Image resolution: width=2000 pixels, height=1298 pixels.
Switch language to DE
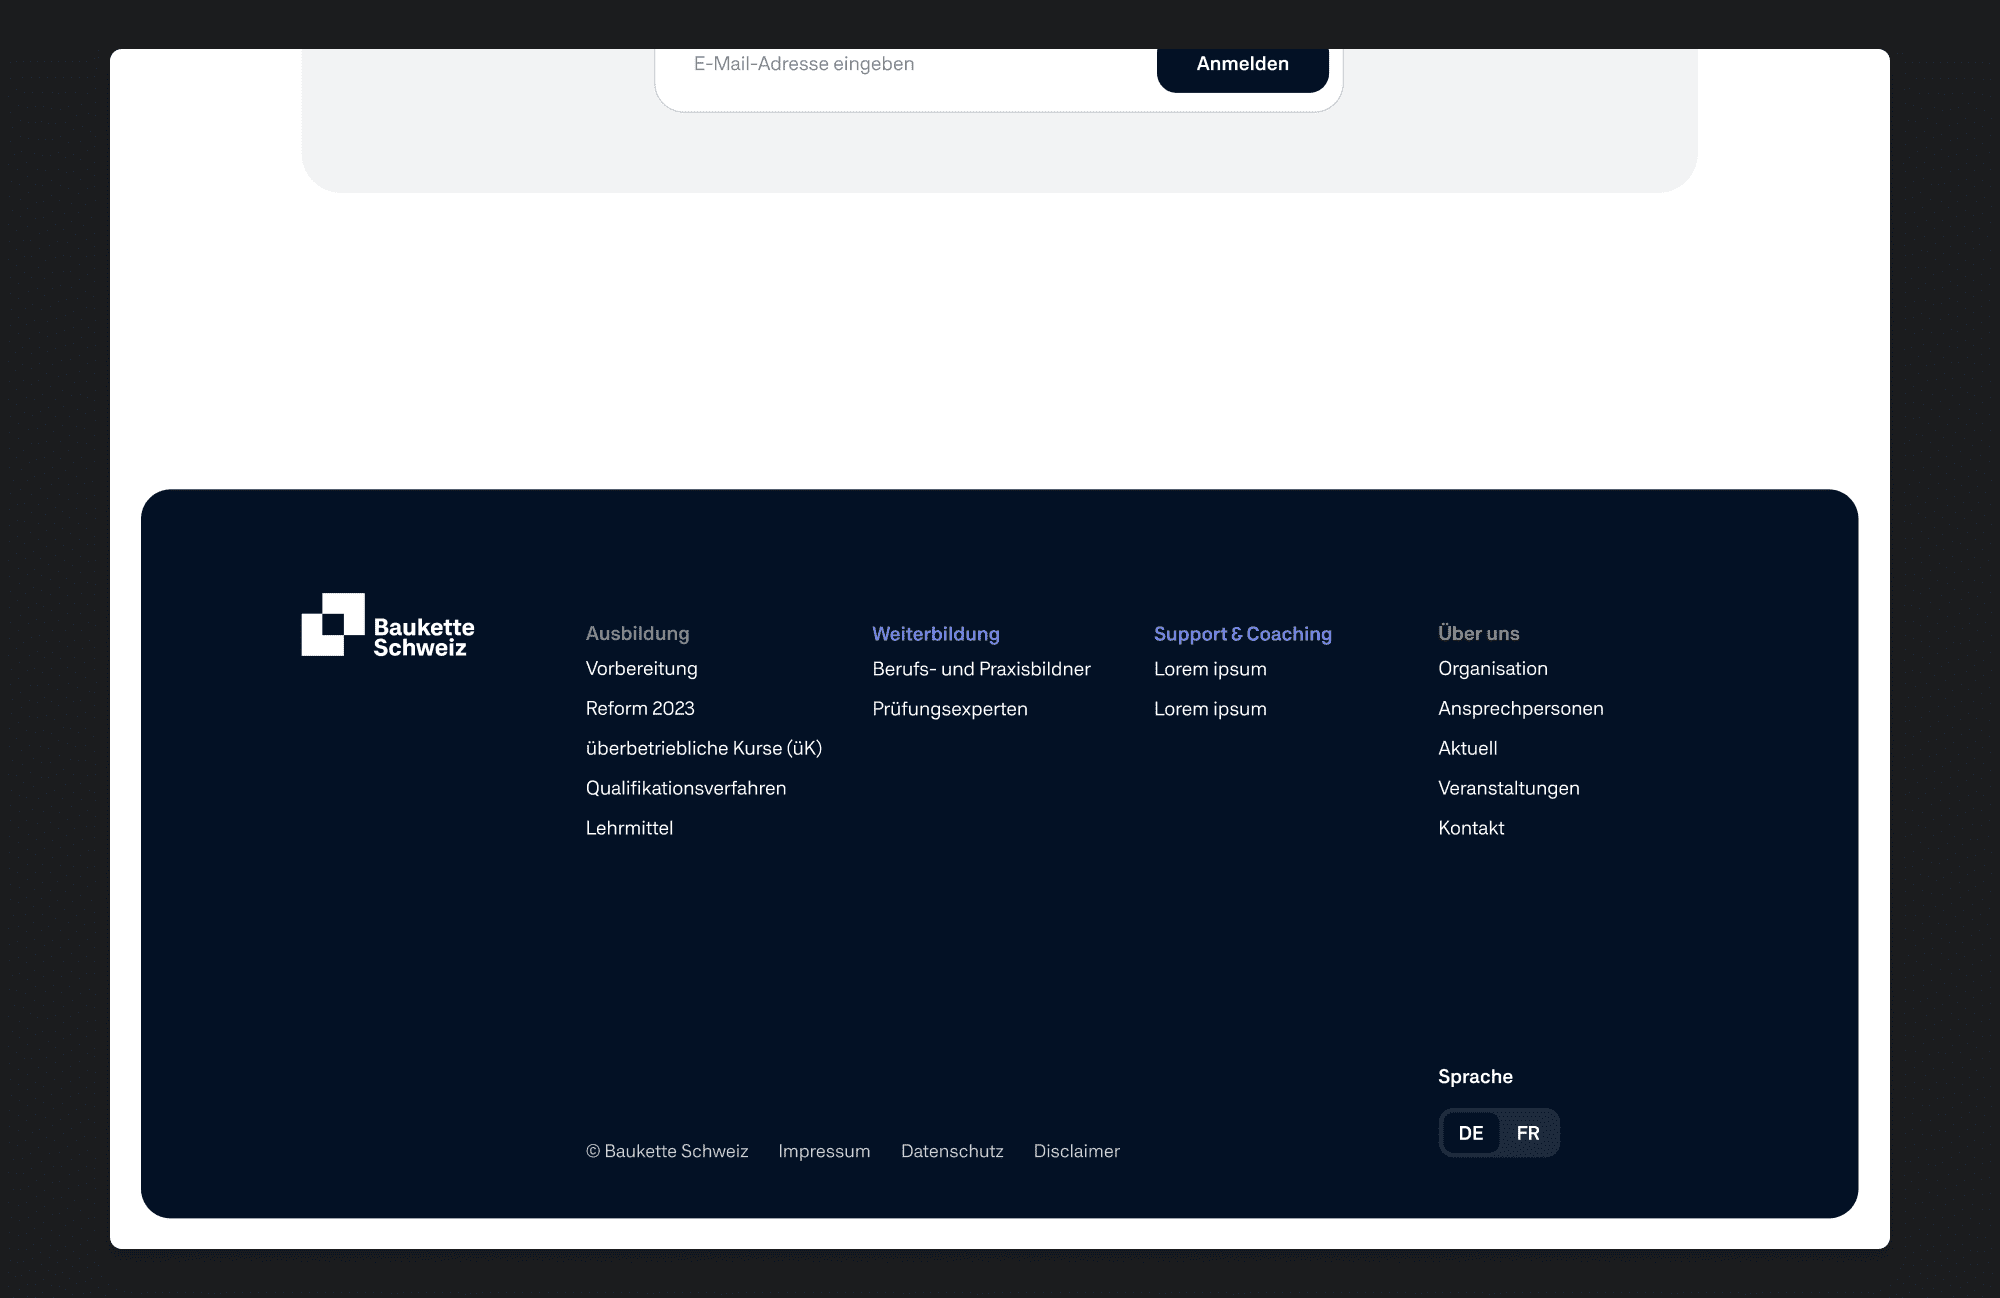coord(1471,1133)
